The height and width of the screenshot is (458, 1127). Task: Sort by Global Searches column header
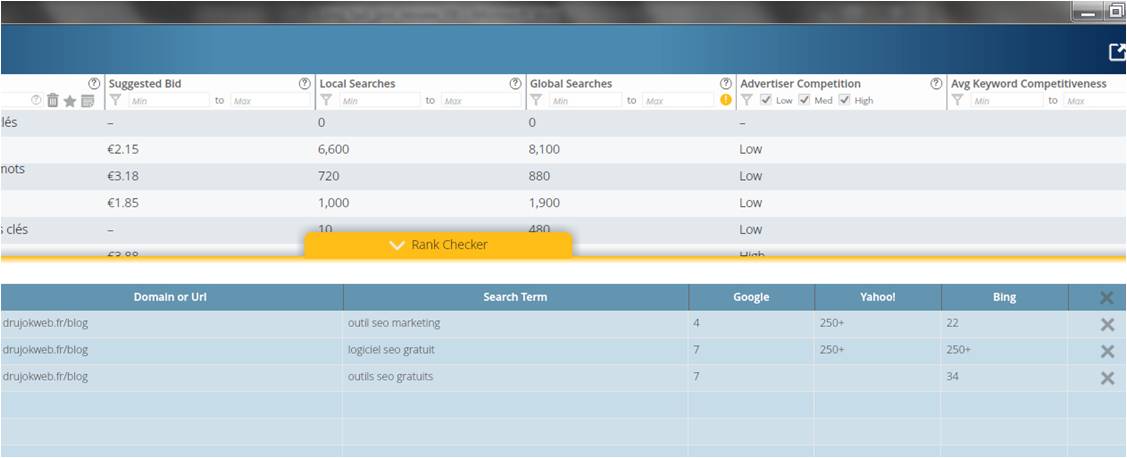(x=571, y=83)
